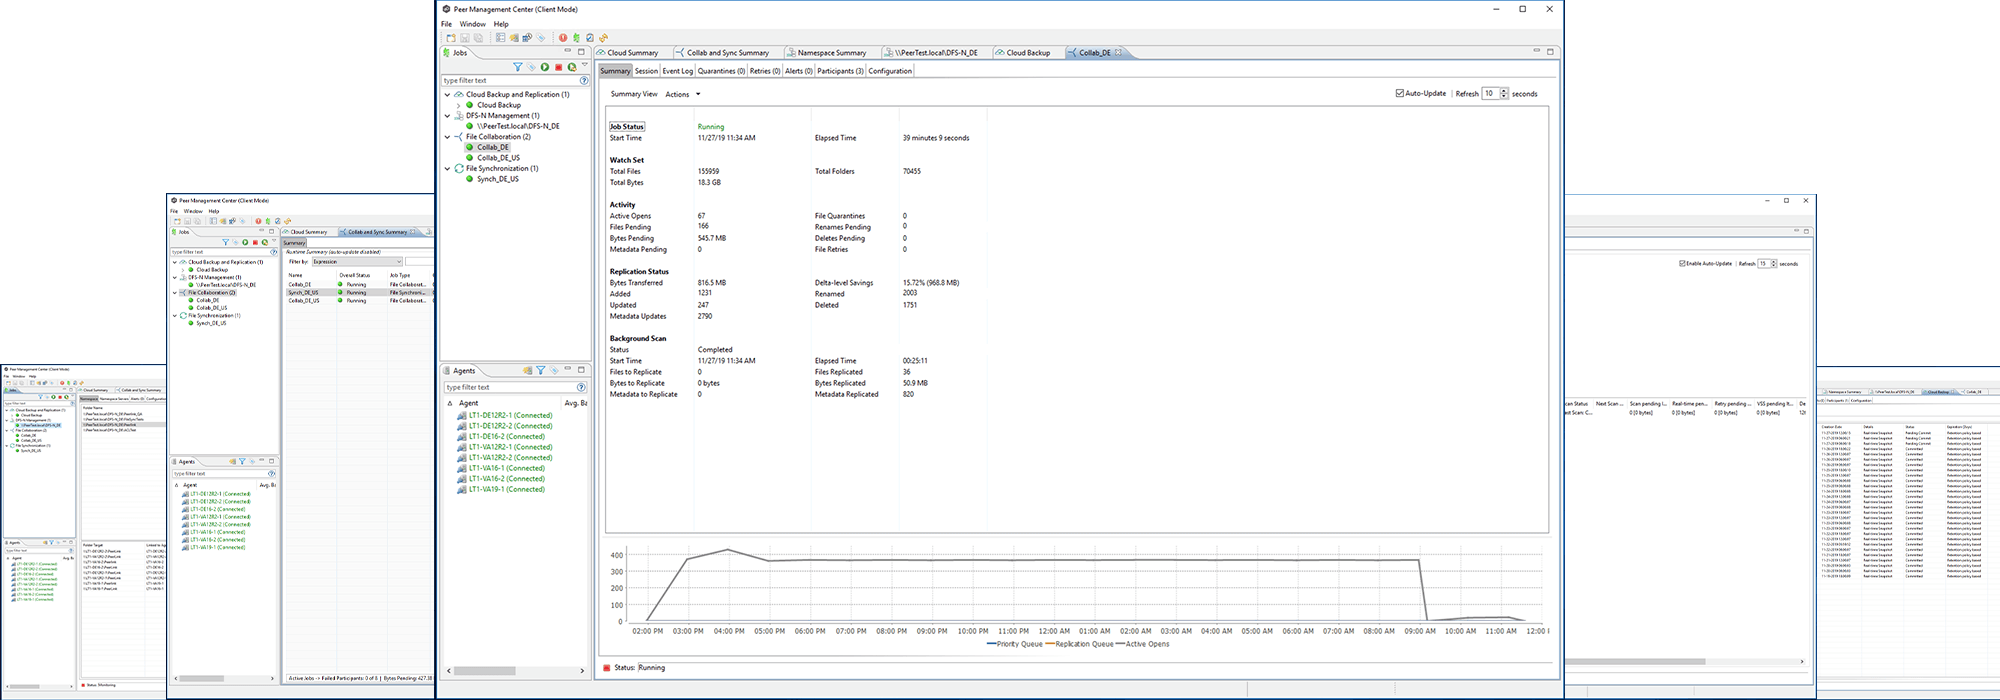Select \\PeerTest.local\DFS-N_DE job in front Jobs tree
Screen dimensions: 2000x700
(x=518, y=126)
